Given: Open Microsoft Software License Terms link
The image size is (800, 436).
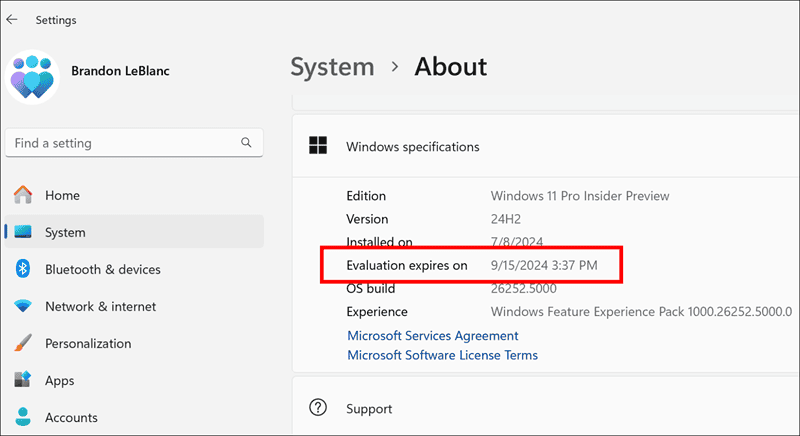Looking at the screenshot, I should 442,355.
